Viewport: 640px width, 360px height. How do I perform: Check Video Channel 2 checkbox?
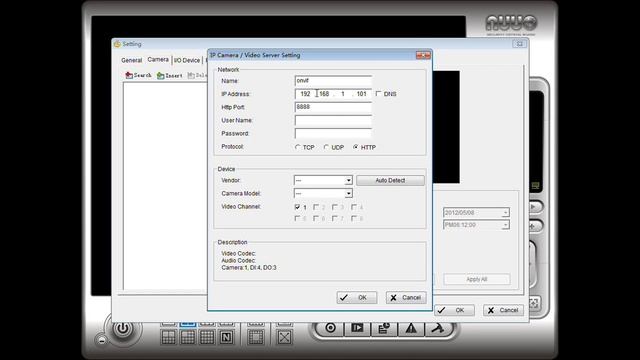(x=316, y=207)
